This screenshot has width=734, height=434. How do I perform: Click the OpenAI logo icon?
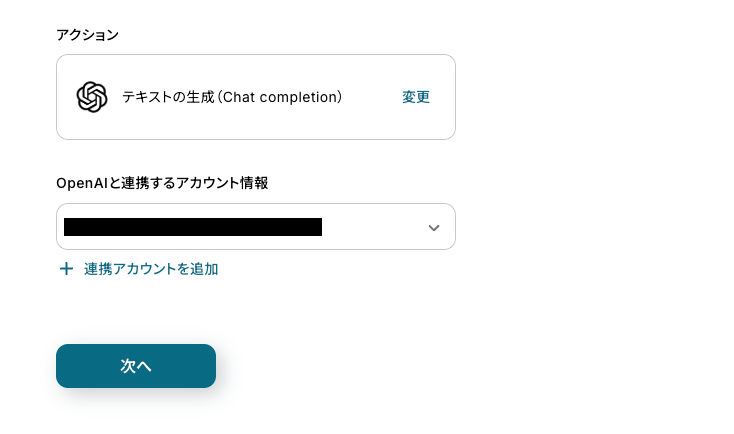[92, 97]
